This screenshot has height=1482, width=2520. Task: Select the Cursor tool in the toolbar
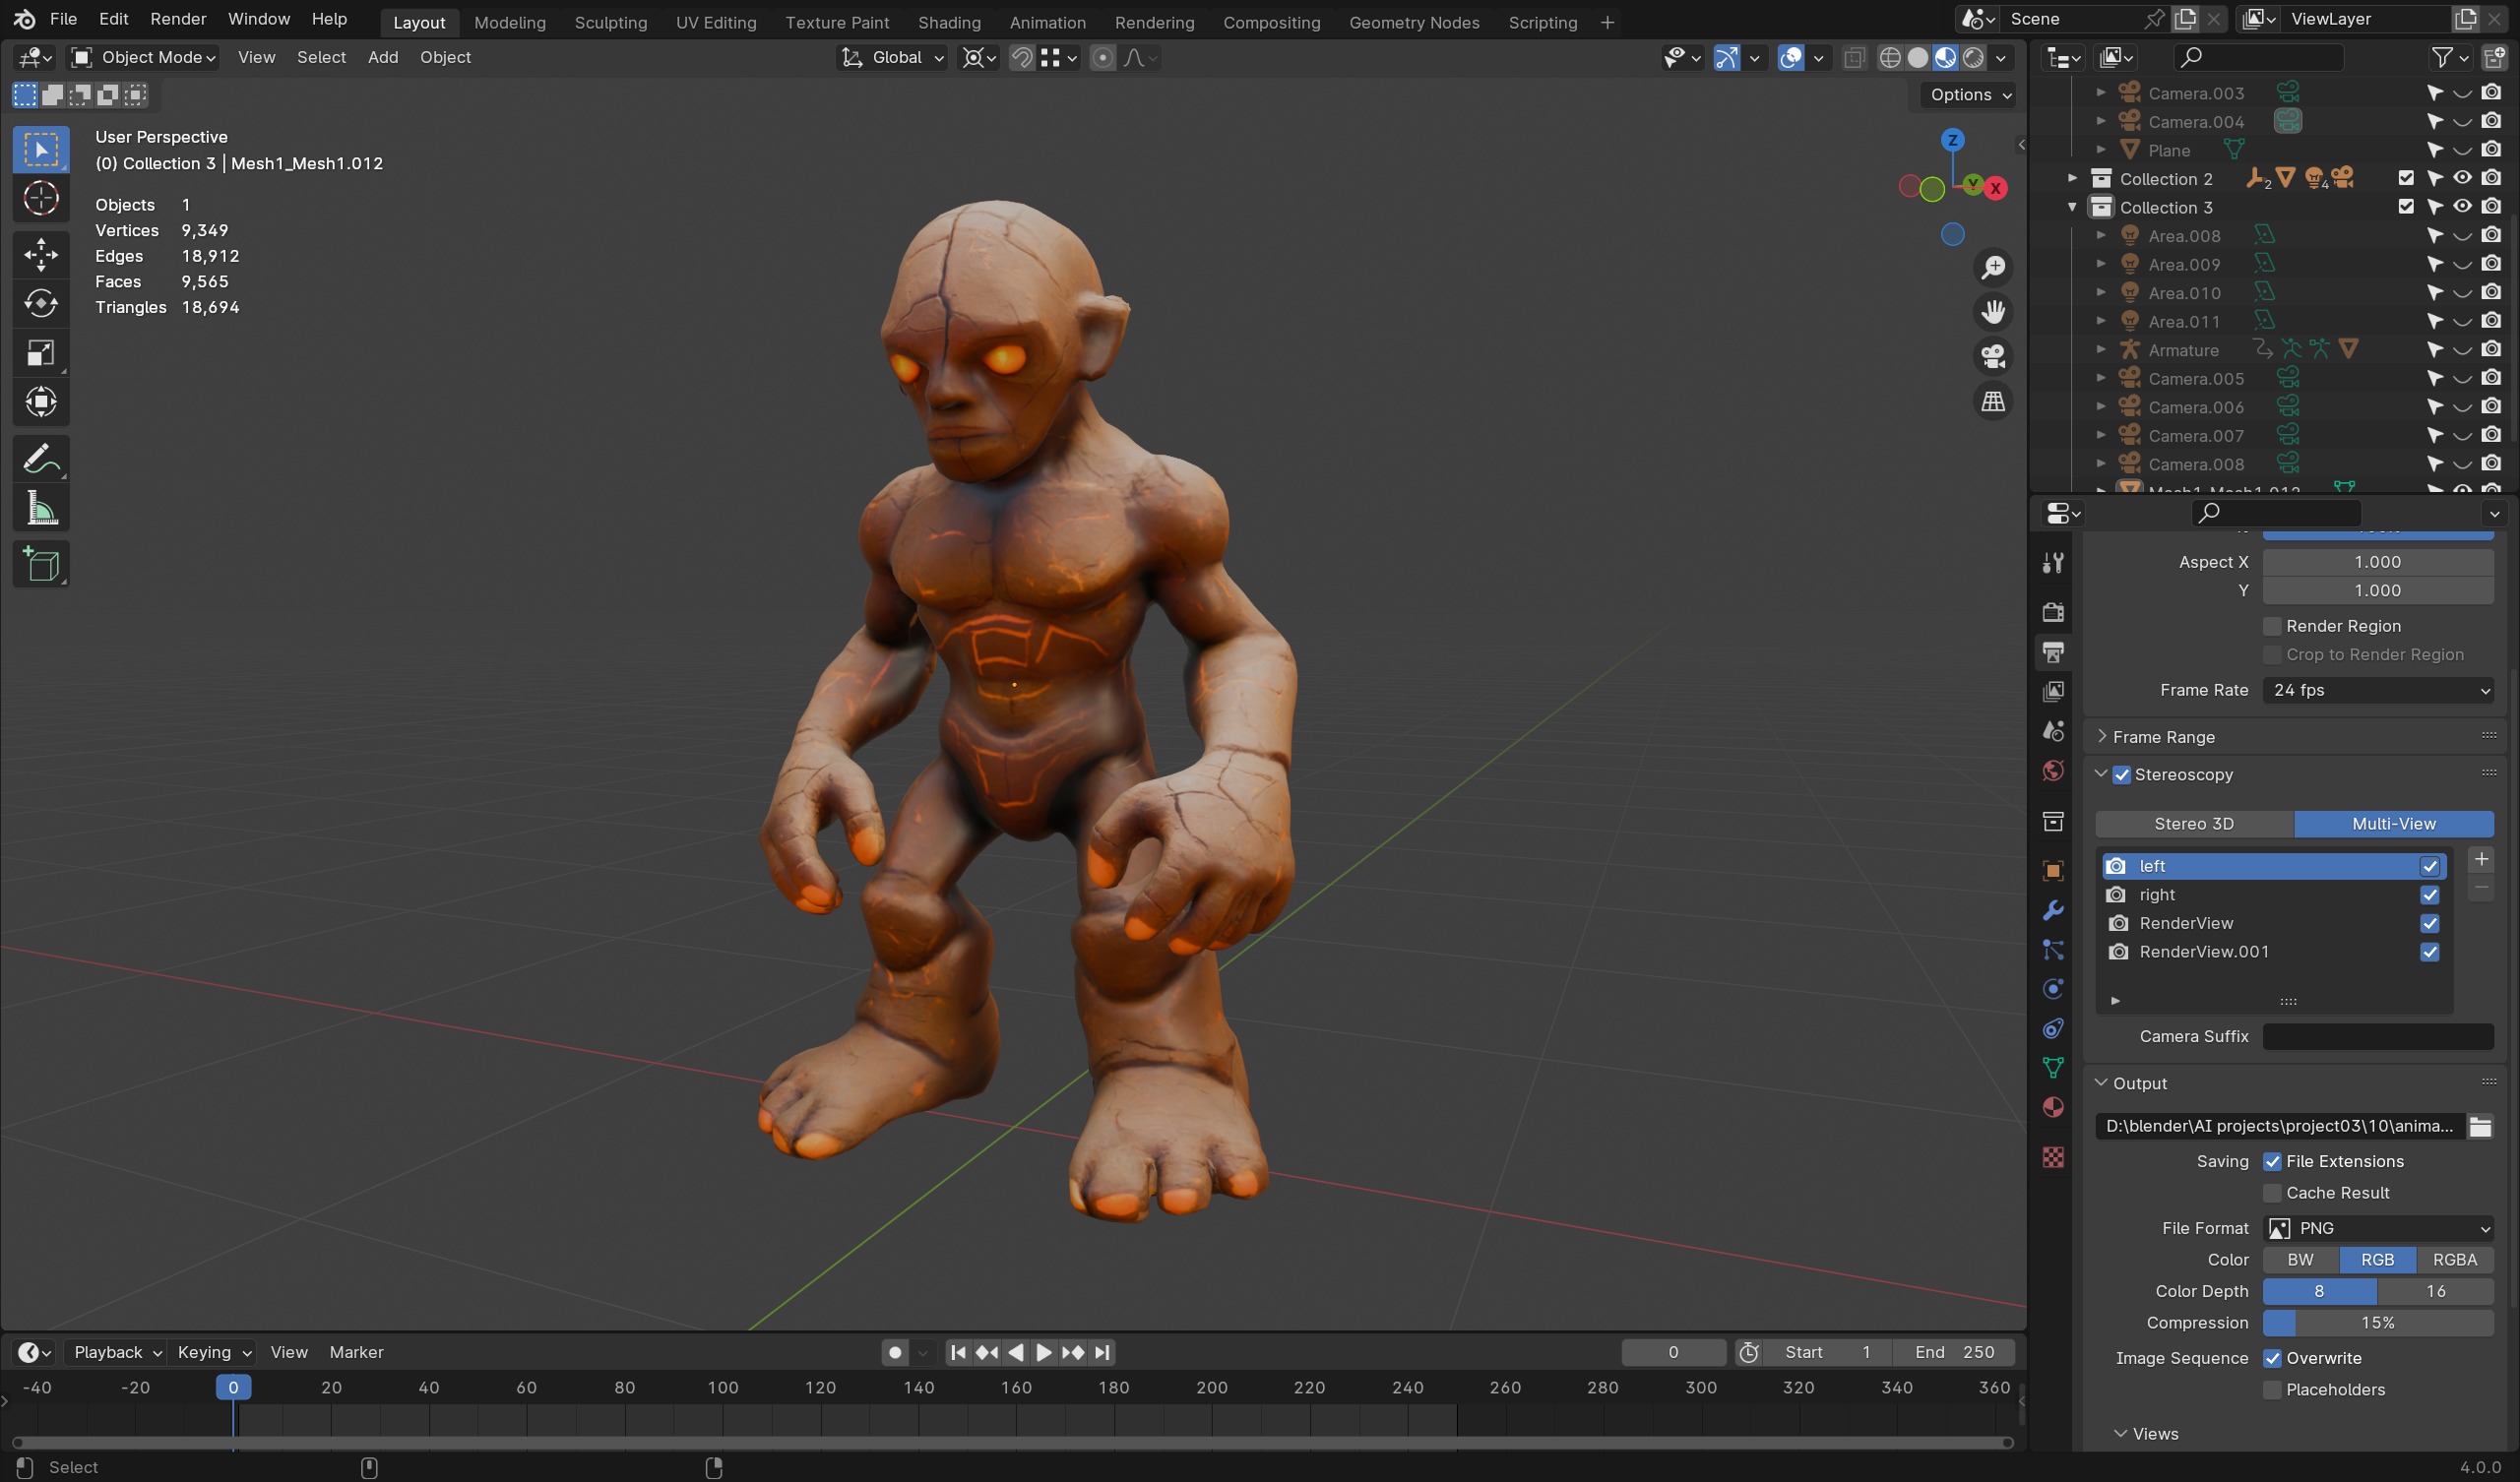(x=41, y=199)
